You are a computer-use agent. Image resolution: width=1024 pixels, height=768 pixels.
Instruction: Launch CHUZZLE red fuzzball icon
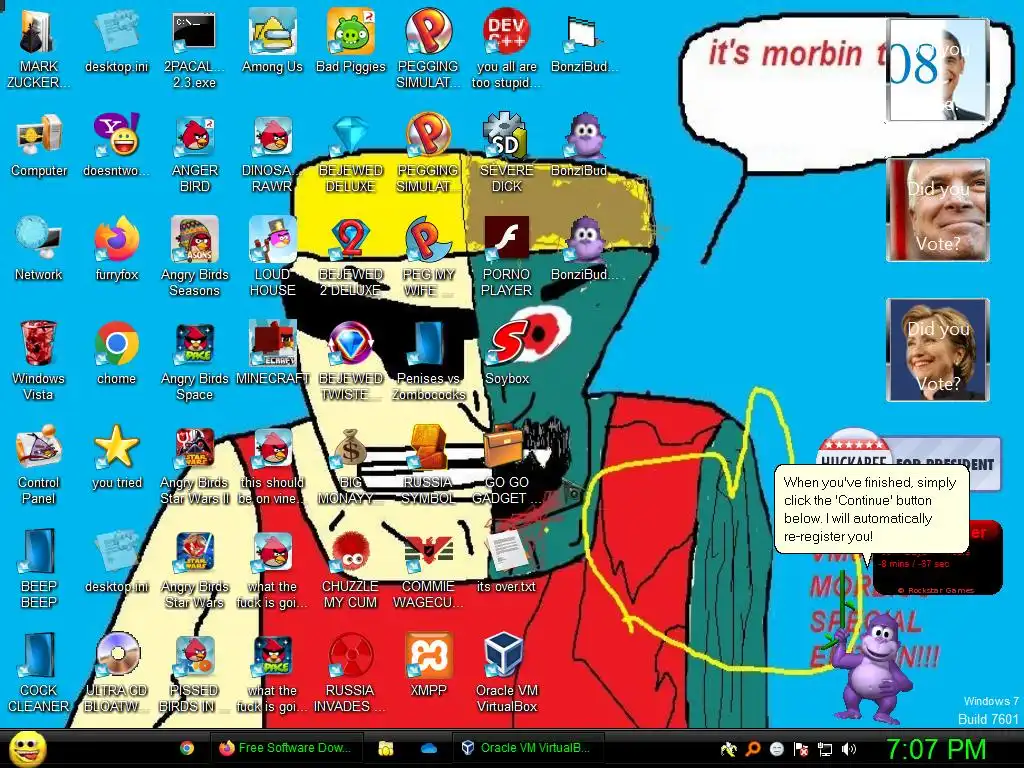pos(351,569)
